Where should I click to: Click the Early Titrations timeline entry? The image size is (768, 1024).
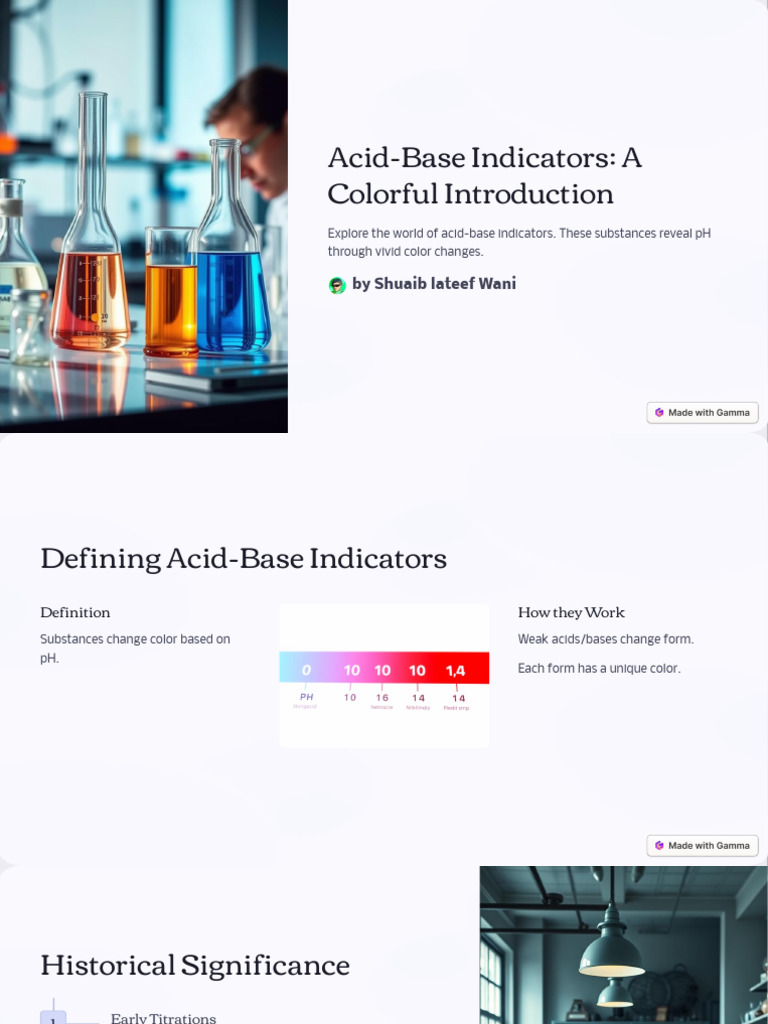[163, 1018]
